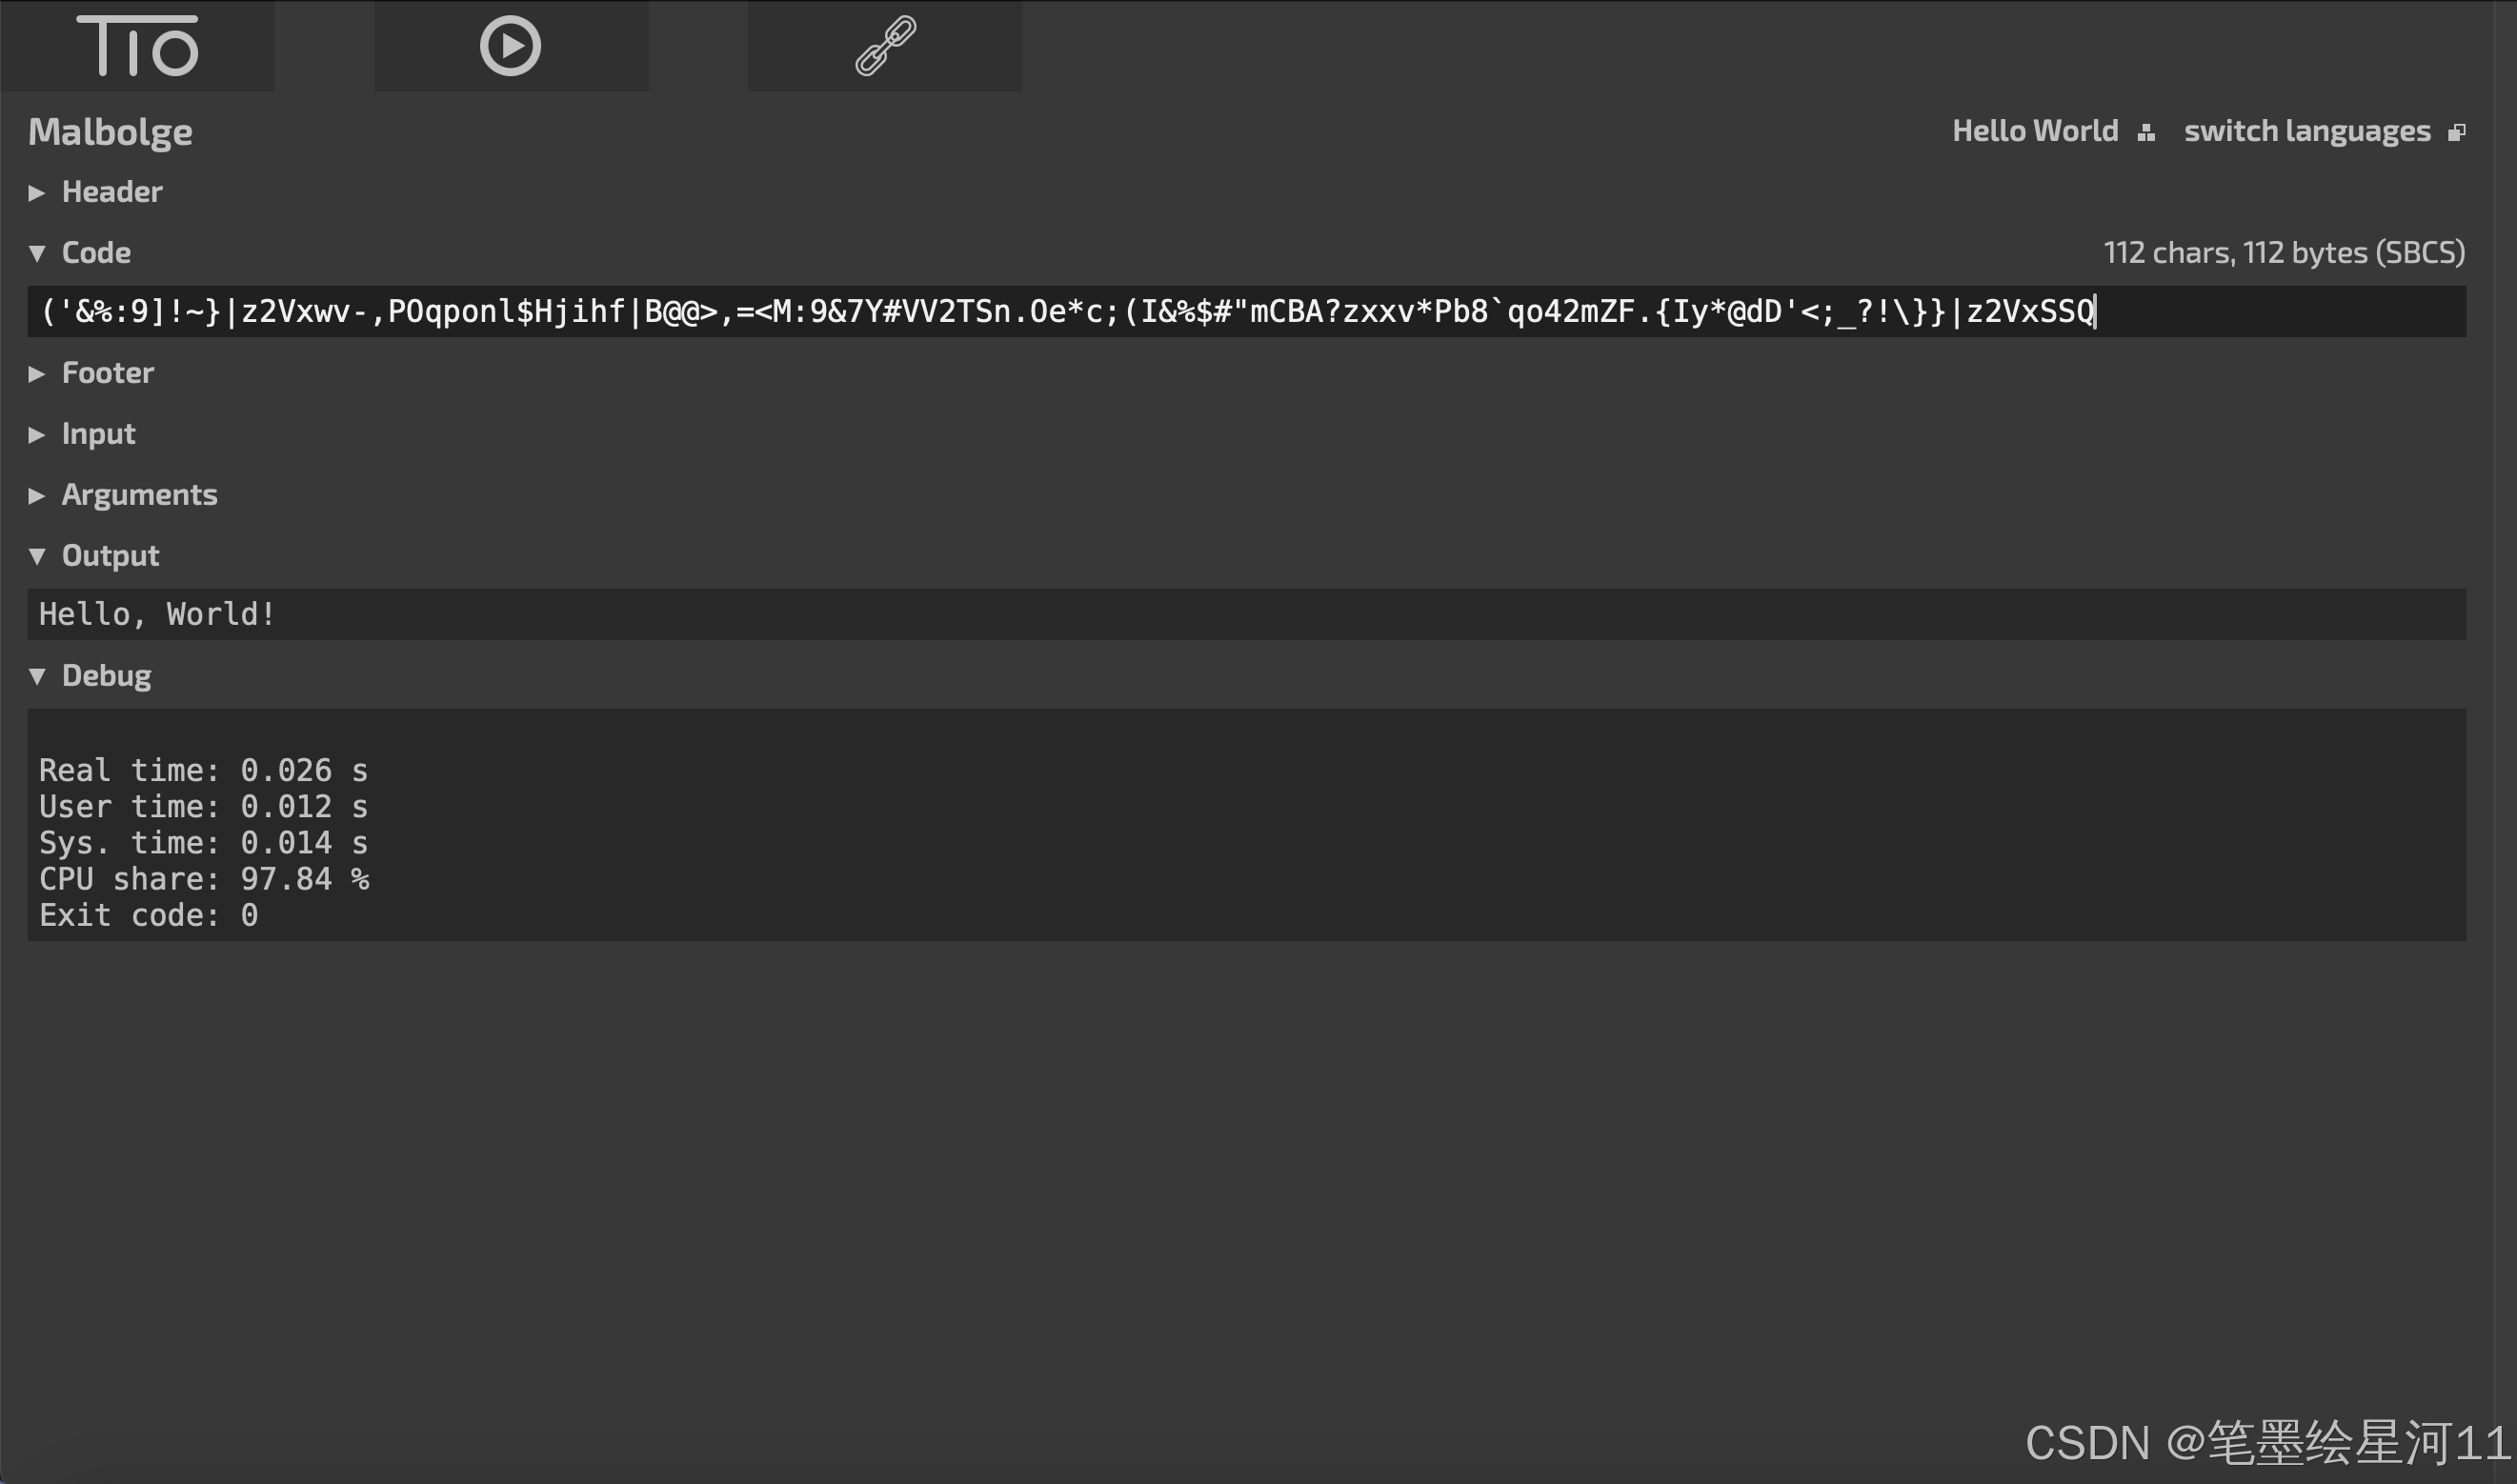
Task: Click the TIO logo home icon
Action: pos(137,46)
